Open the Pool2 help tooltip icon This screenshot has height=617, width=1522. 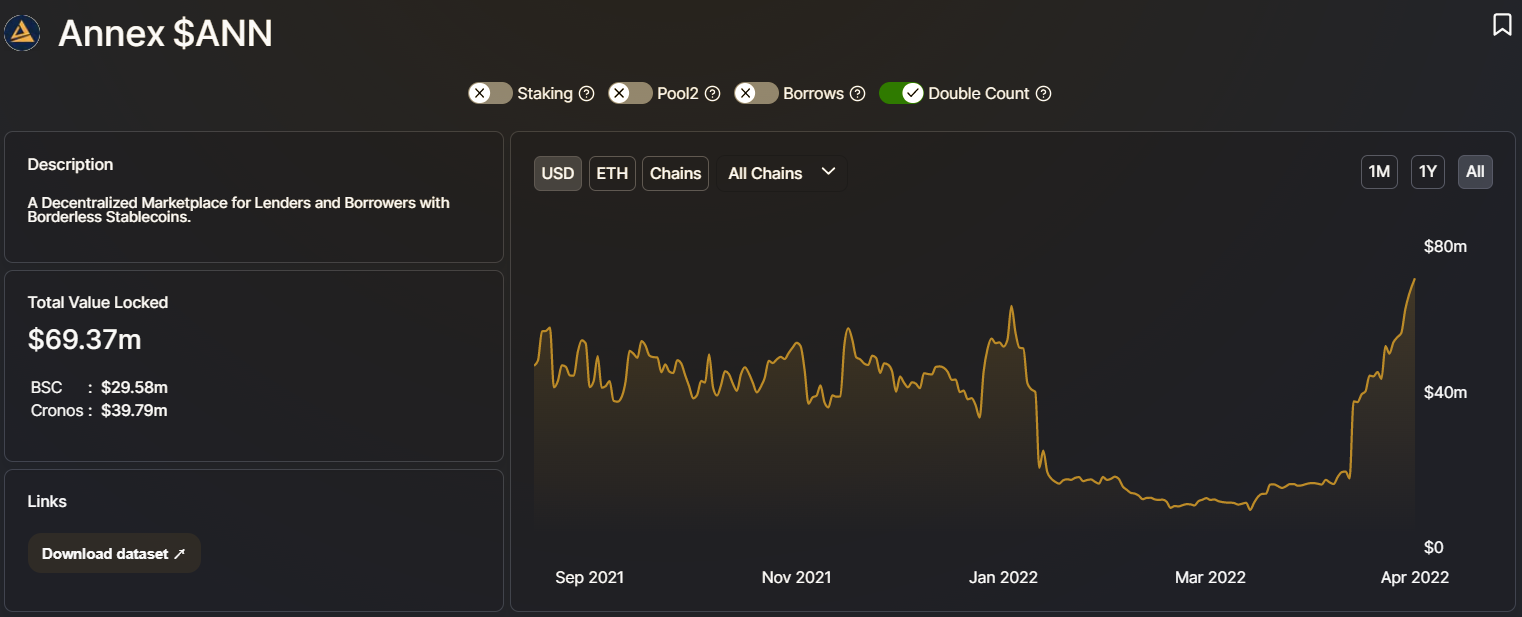[713, 93]
